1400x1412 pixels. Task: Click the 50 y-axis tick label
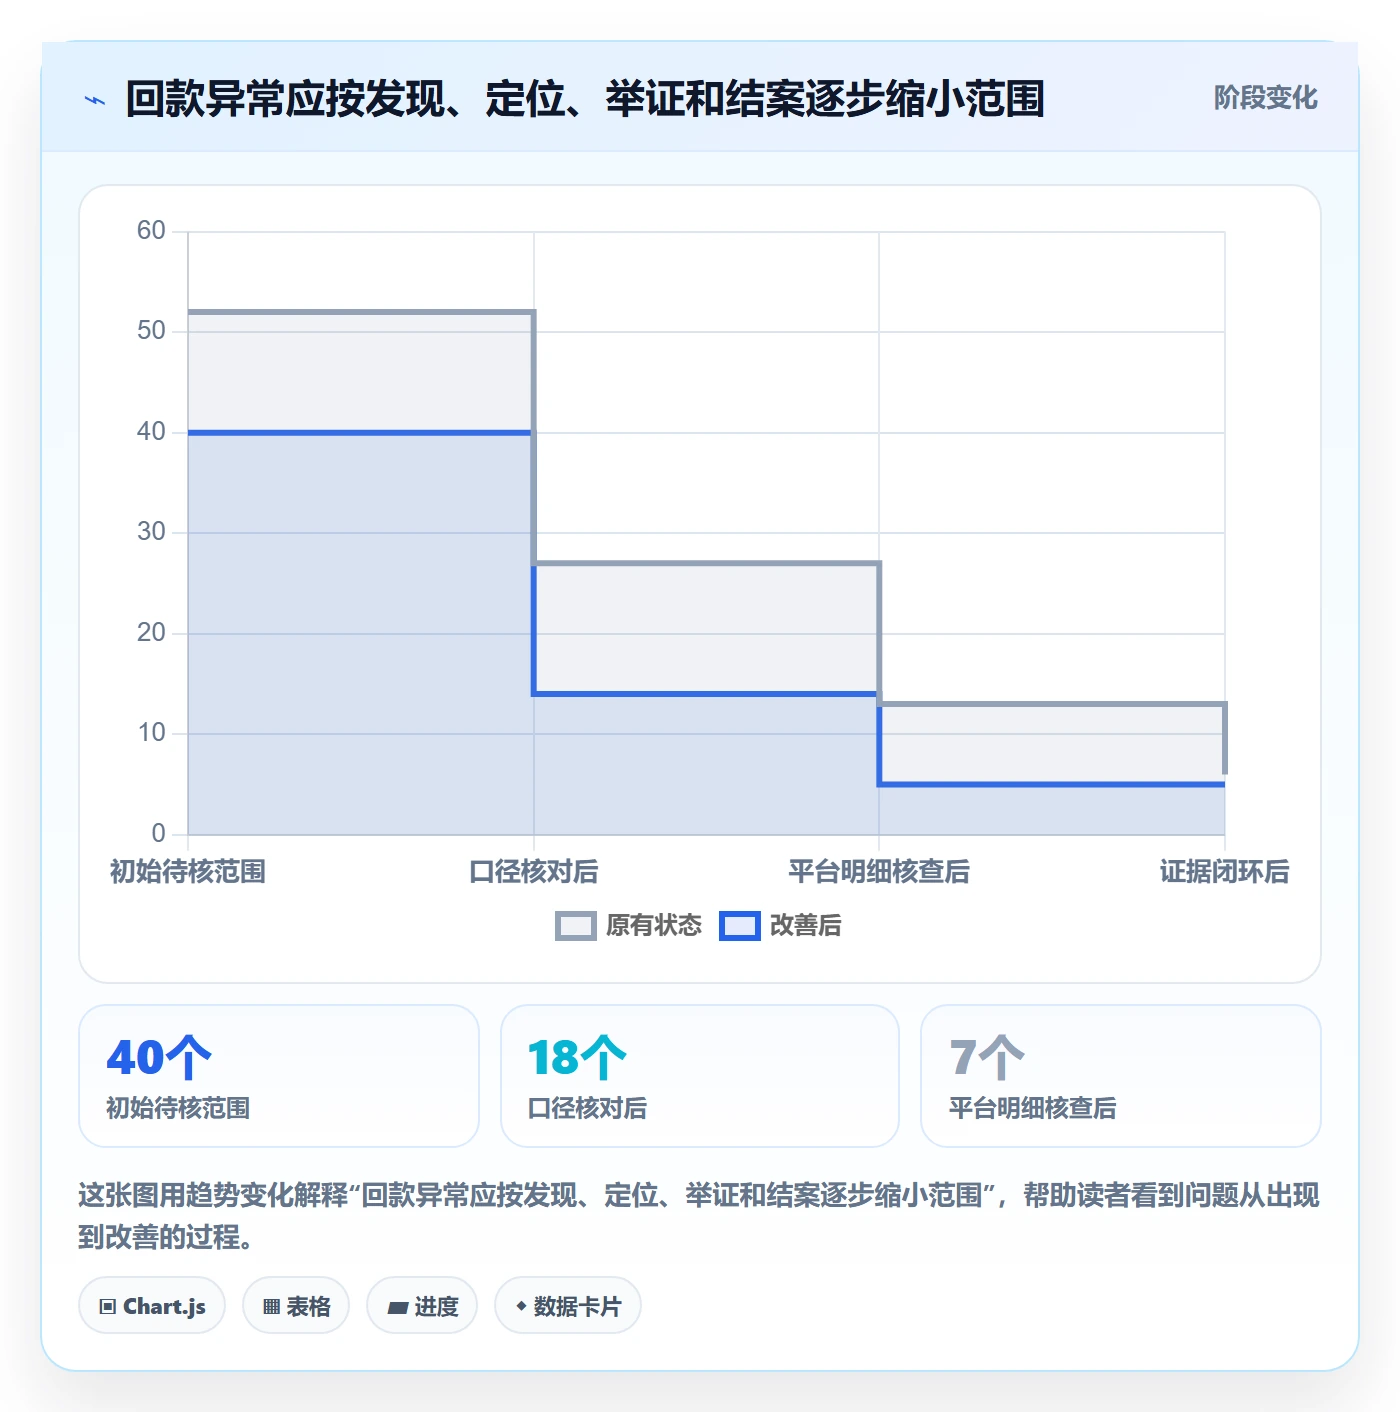[151, 331]
